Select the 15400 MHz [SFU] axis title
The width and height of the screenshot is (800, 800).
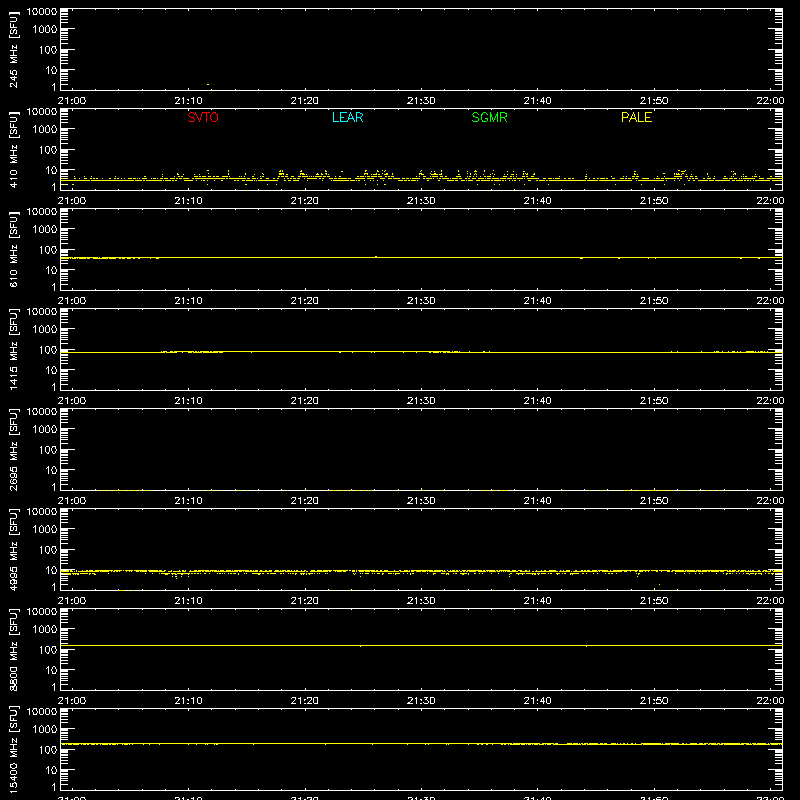(x=14, y=750)
